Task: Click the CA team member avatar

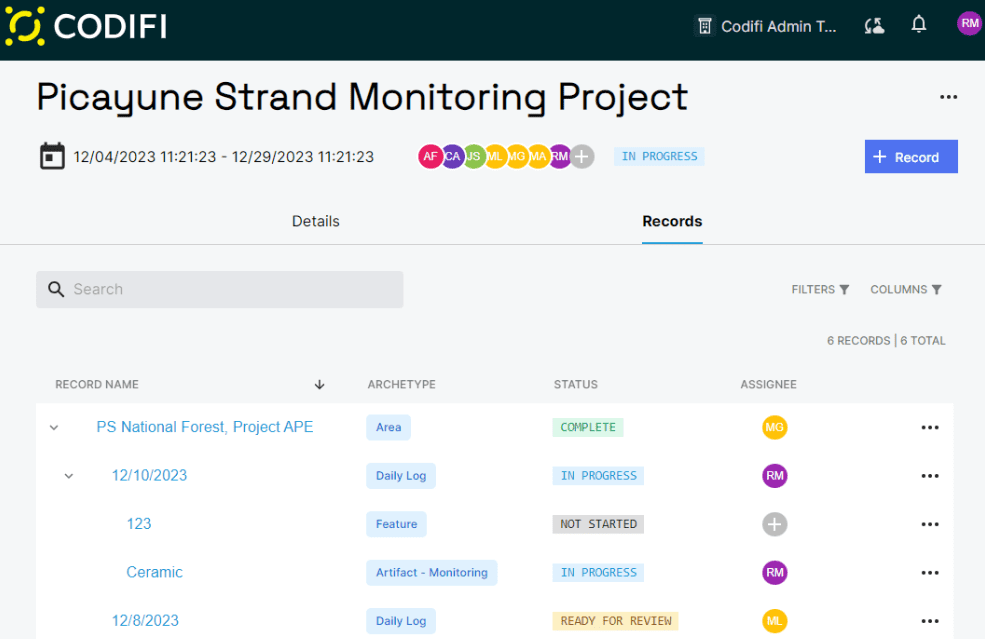Action: (x=452, y=156)
